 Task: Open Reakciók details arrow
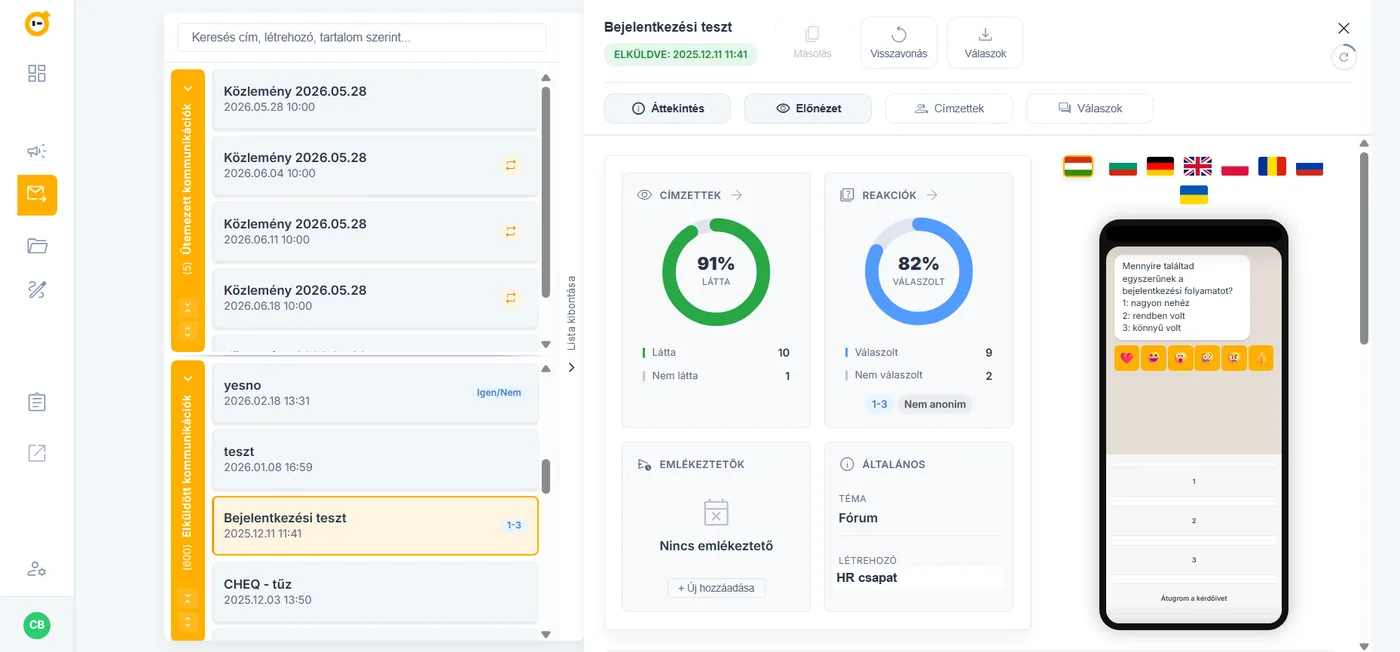931,195
